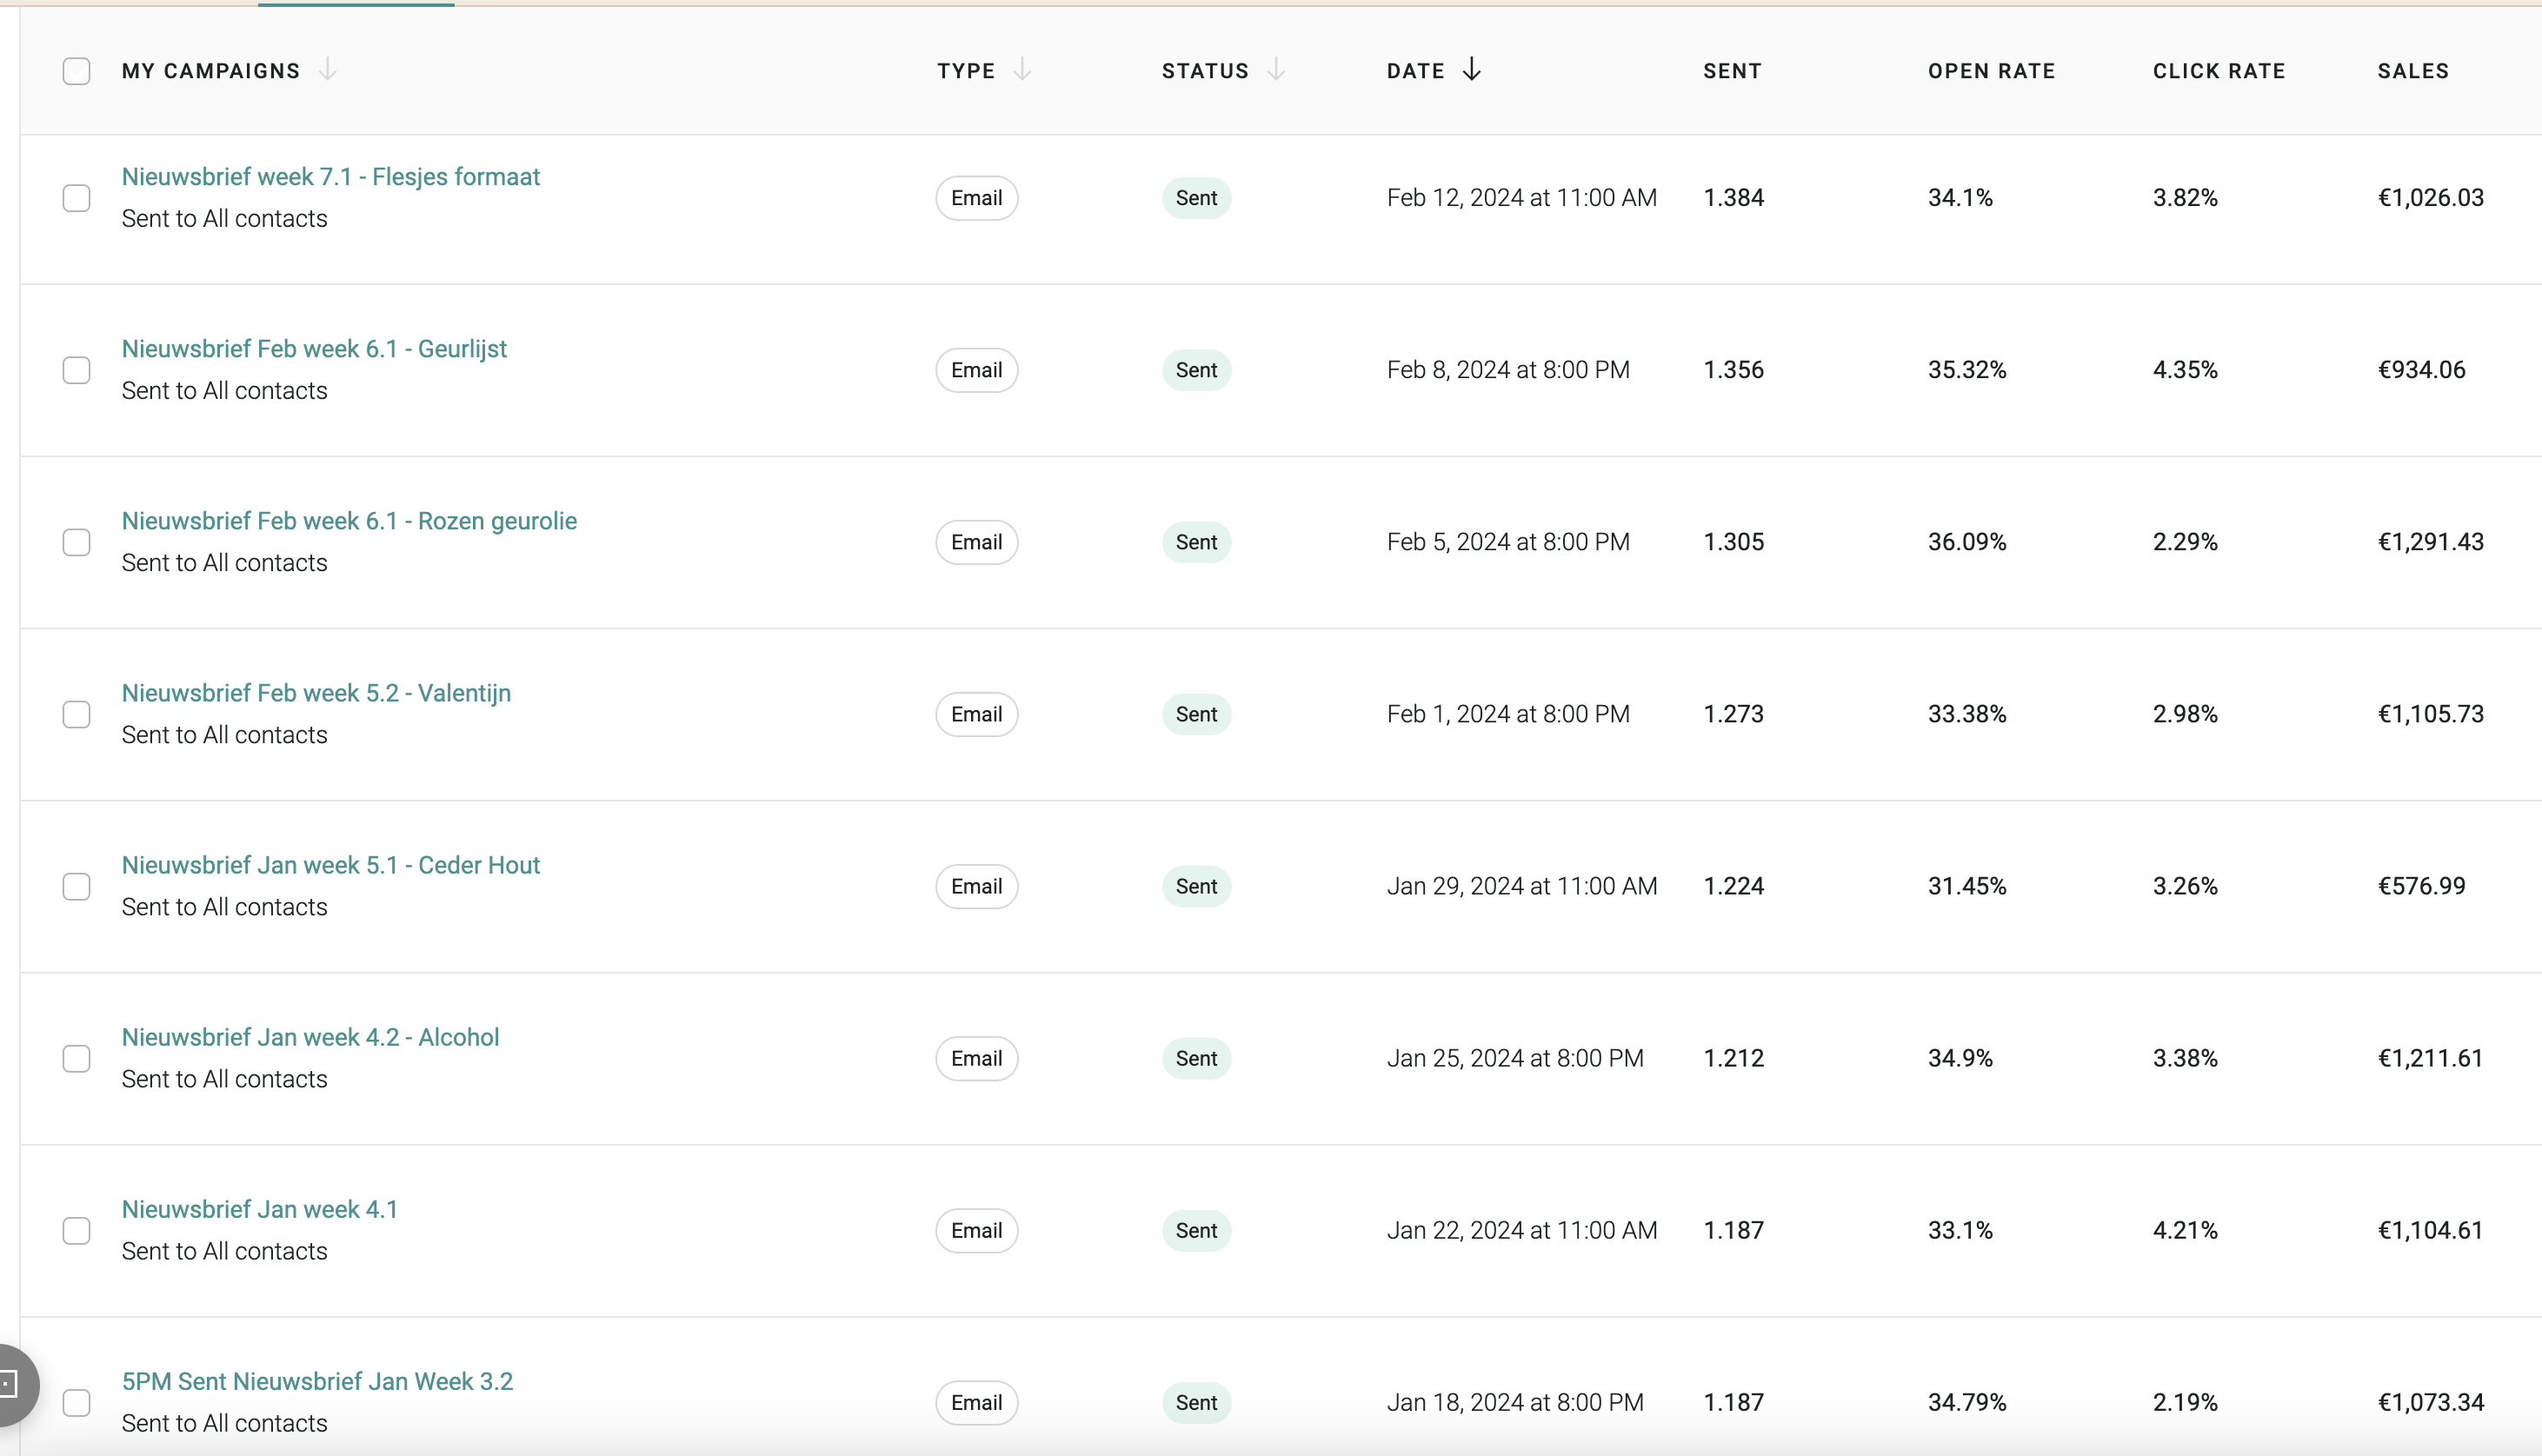Click Sent status badge for Rozen geurolie
The width and height of the screenshot is (2542, 1456).
coord(1196,542)
